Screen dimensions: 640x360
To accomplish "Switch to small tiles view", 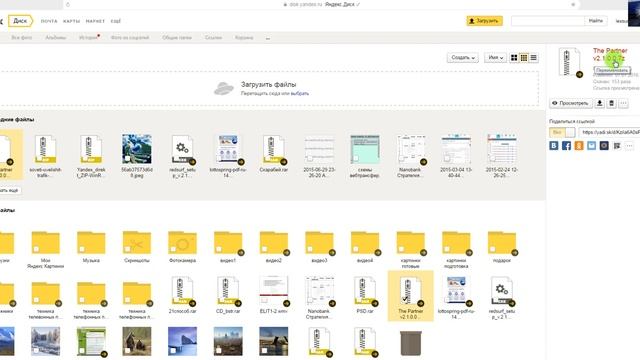I will (524, 58).
